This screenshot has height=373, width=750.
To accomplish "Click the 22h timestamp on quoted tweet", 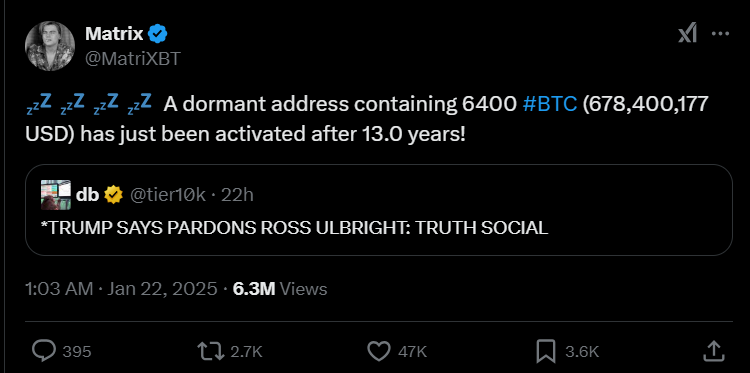I will click(x=237, y=195).
